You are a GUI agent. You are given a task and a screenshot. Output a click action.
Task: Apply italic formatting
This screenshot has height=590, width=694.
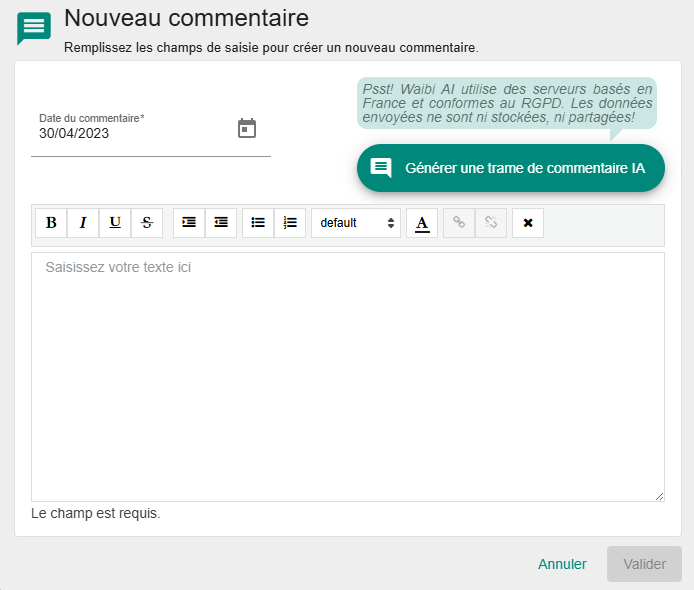[83, 223]
